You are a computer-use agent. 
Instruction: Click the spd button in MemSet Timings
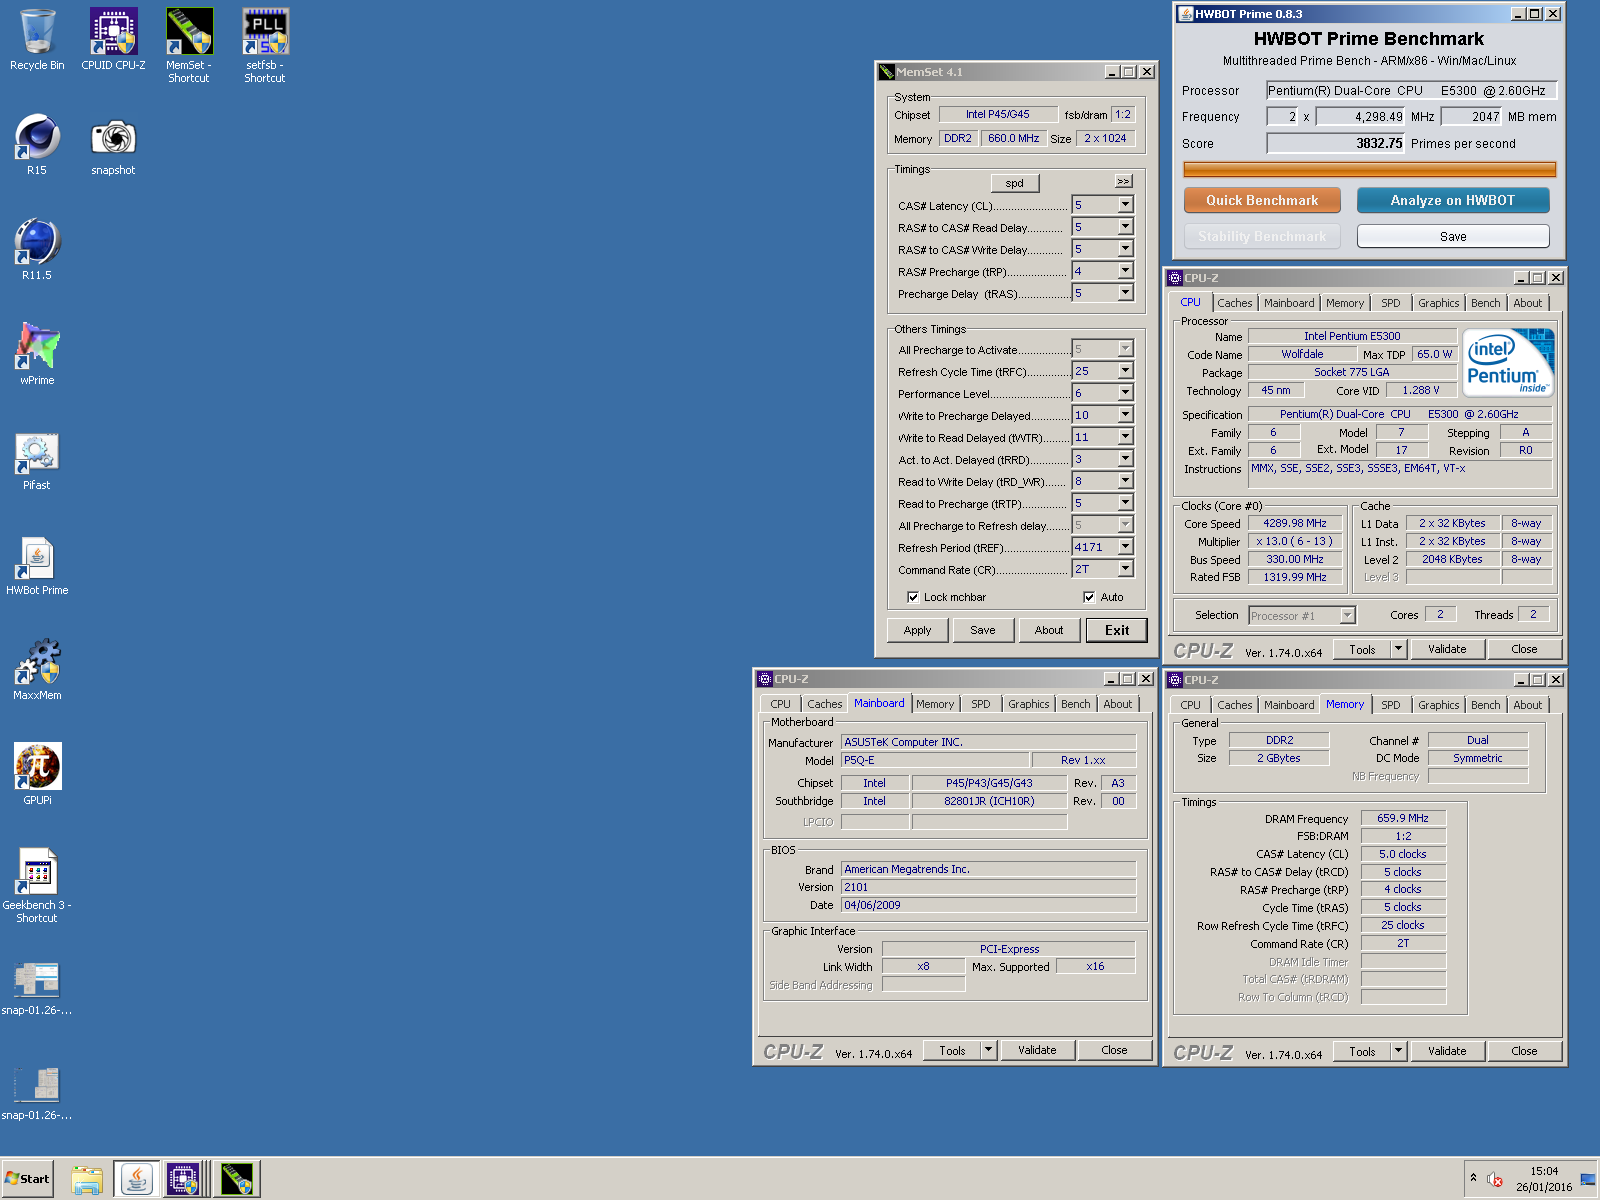click(x=1015, y=183)
